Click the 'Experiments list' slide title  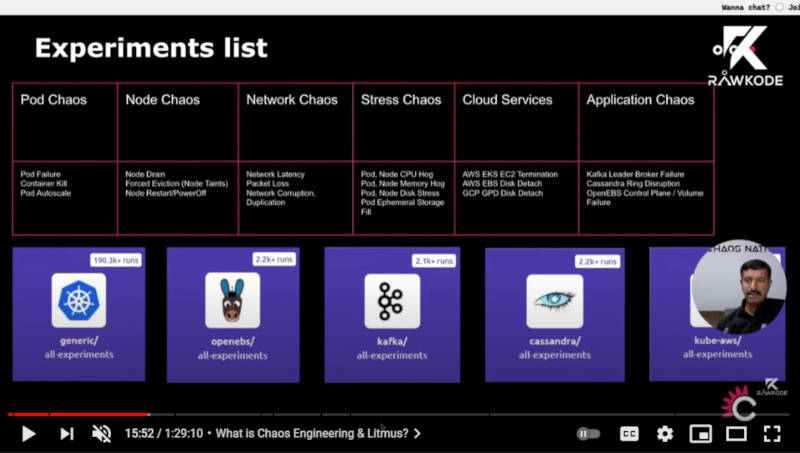[x=151, y=48]
